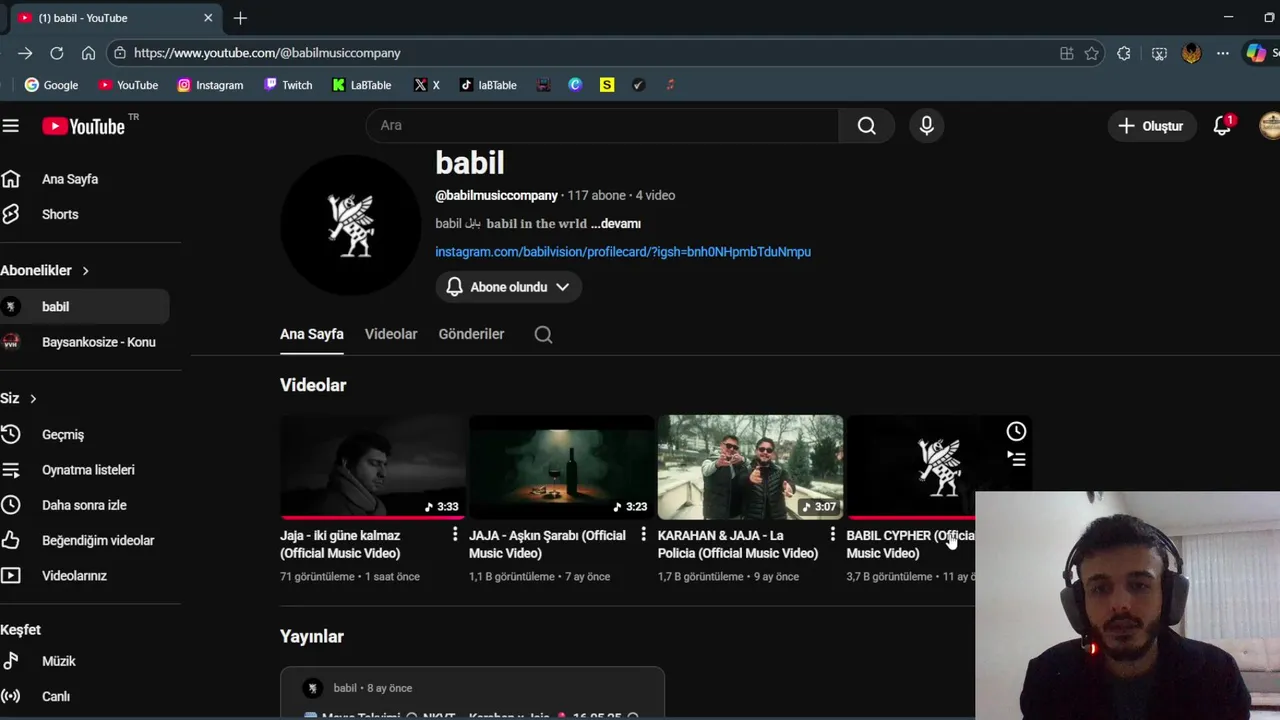The width and height of the screenshot is (1280, 720).
Task: Open the notifications bell
Action: (x=1222, y=125)
